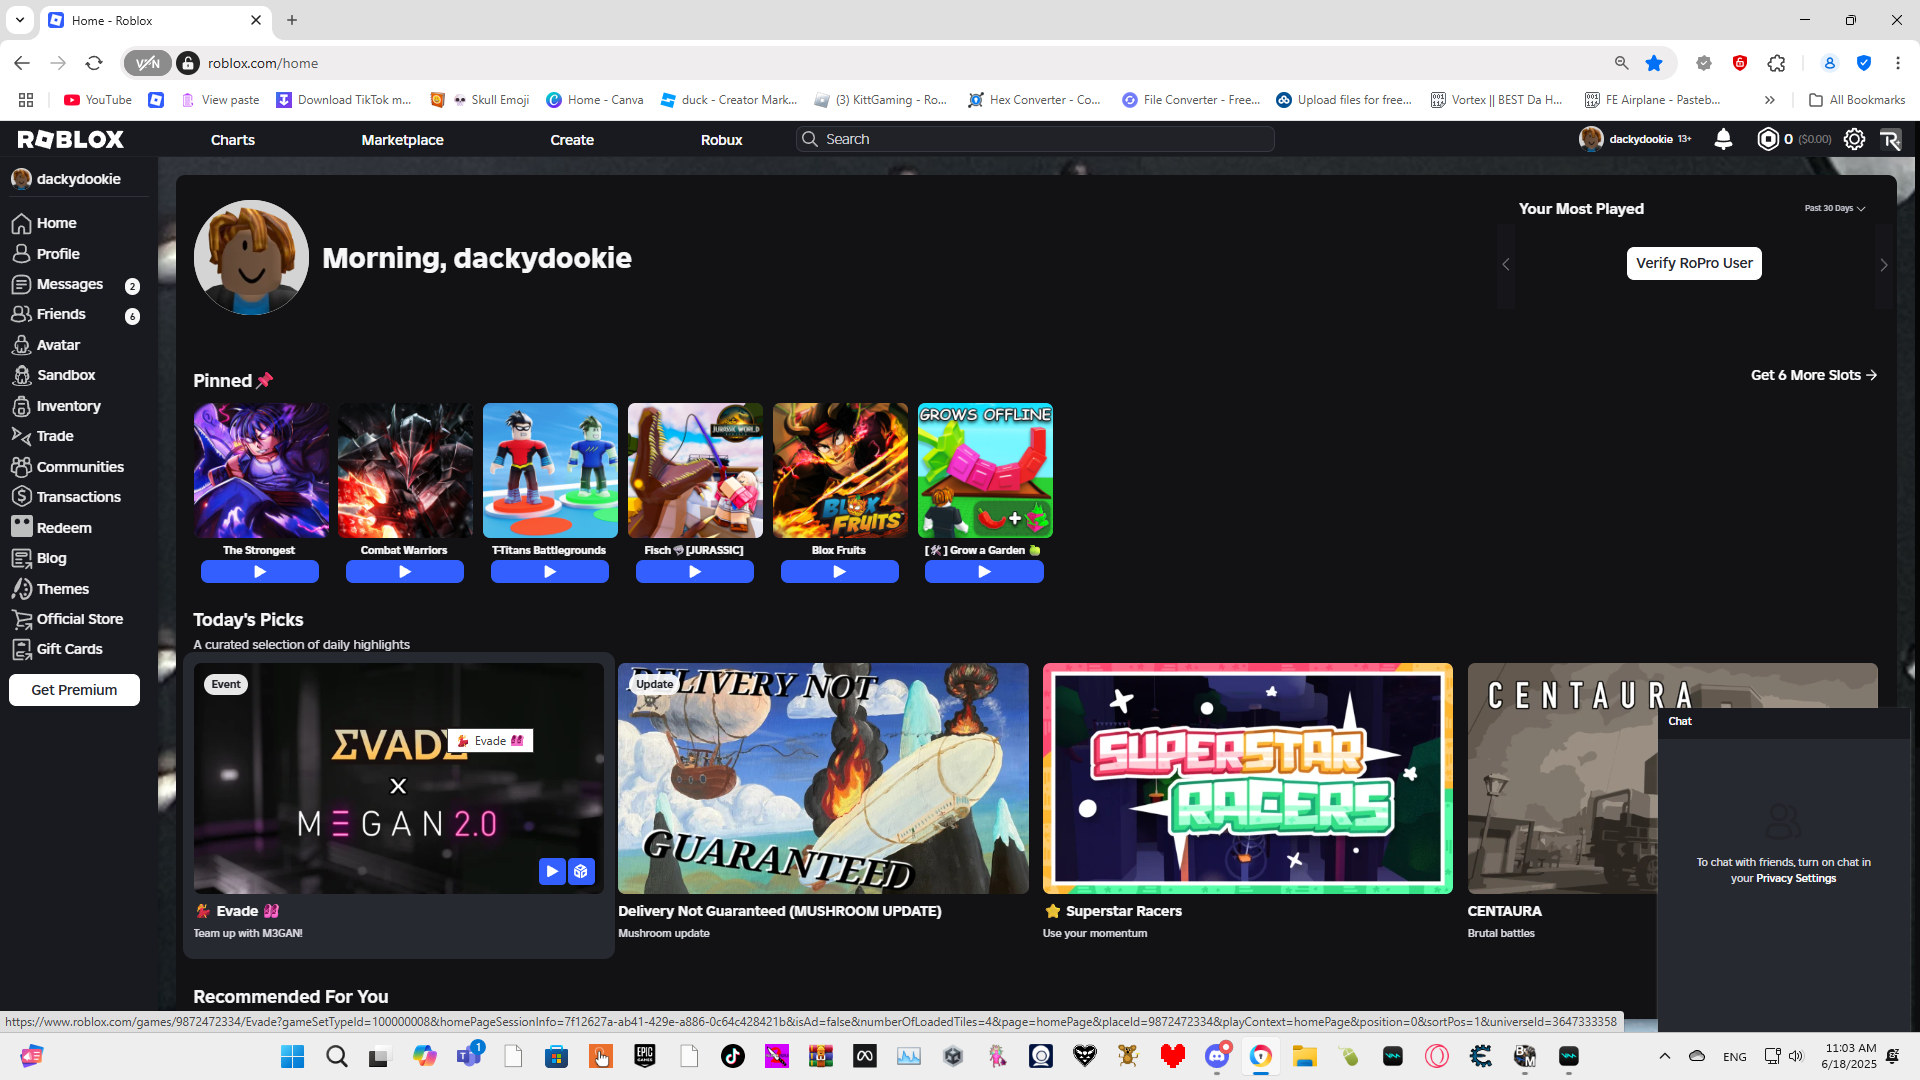Open the Robux tab

point(722,140)
